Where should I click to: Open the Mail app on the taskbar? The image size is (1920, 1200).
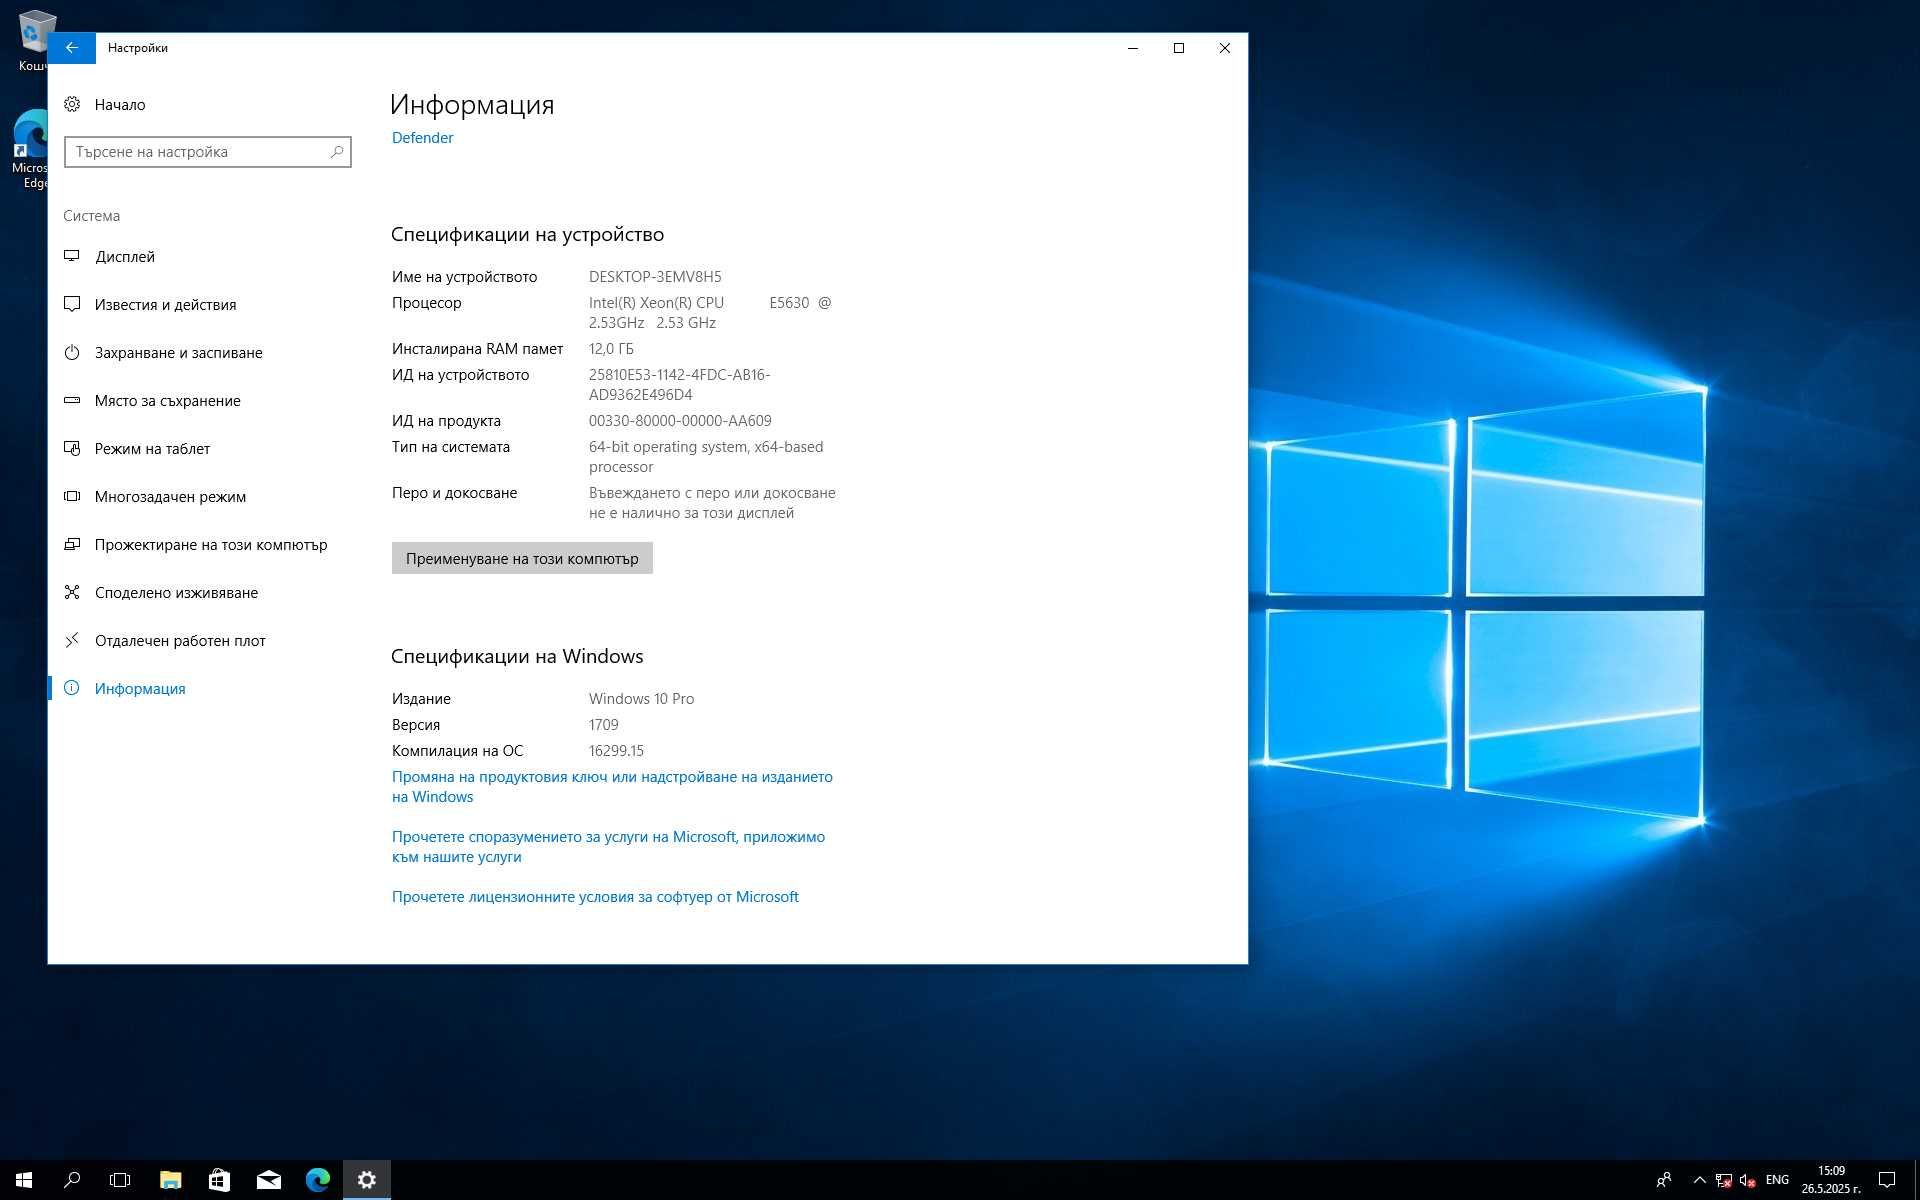coord(268,1180)
